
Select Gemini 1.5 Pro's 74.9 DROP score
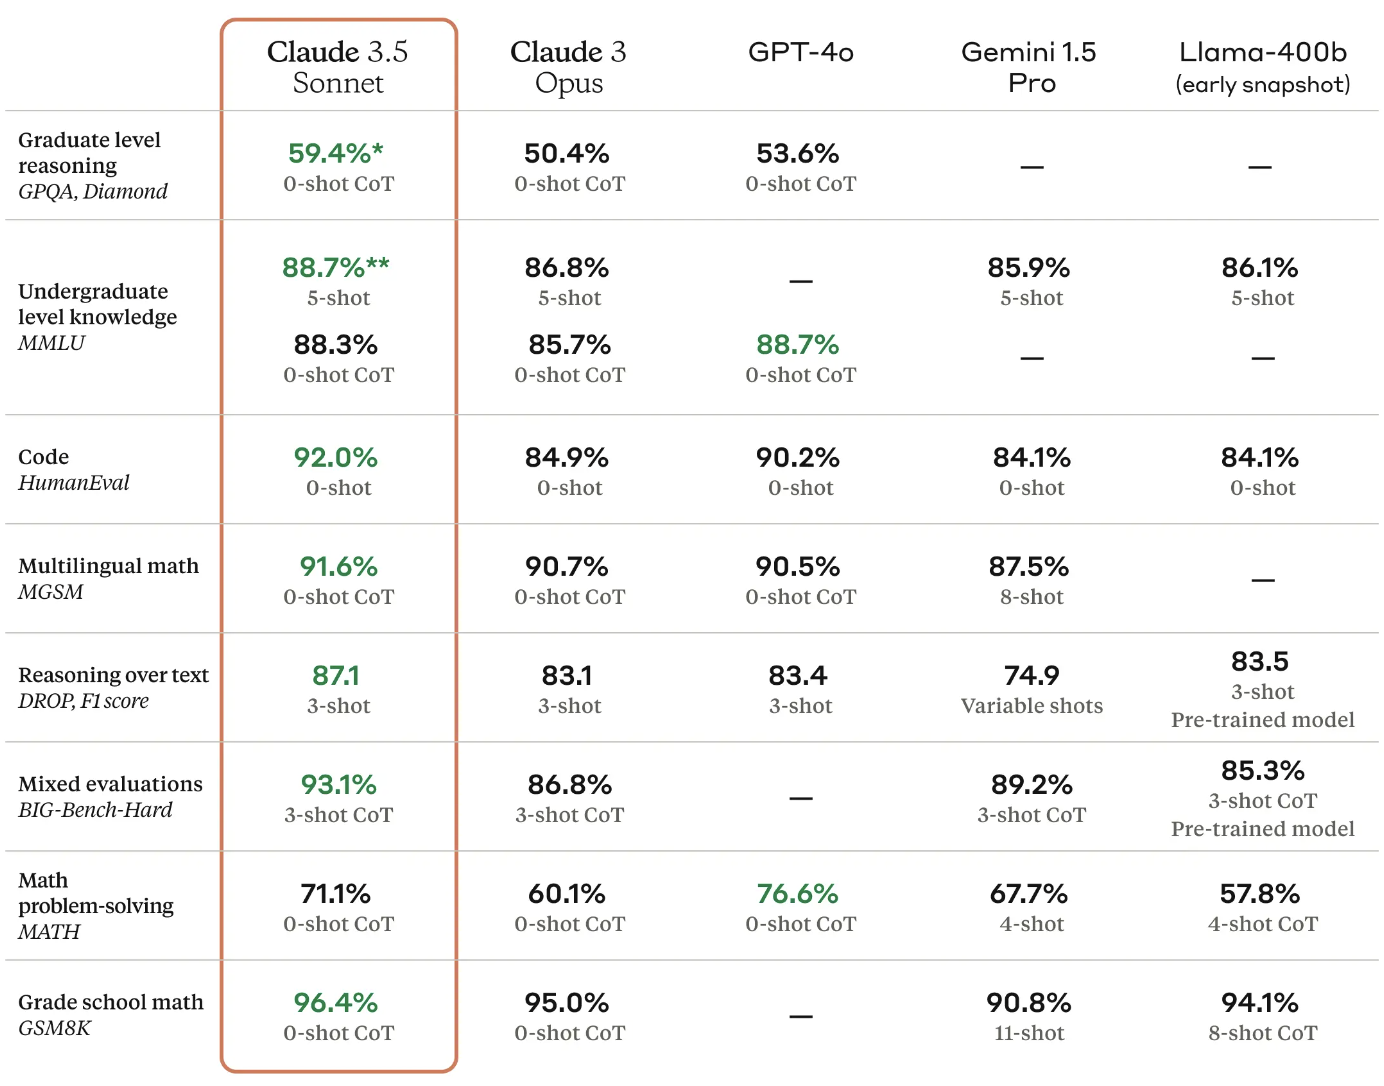pyautogui.click(x=1031, y=675)
